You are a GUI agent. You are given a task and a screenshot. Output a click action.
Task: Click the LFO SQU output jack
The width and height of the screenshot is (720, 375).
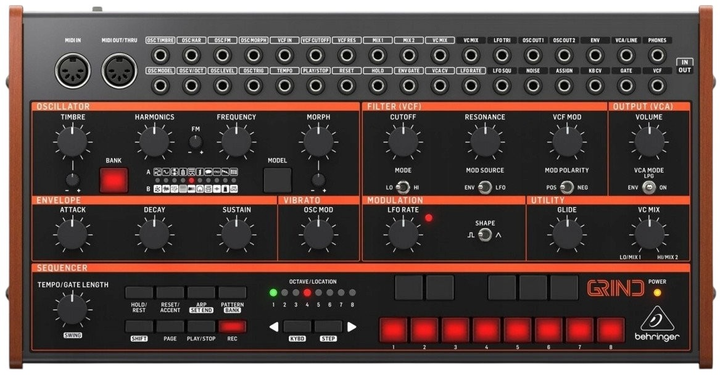tap(502, 86)
